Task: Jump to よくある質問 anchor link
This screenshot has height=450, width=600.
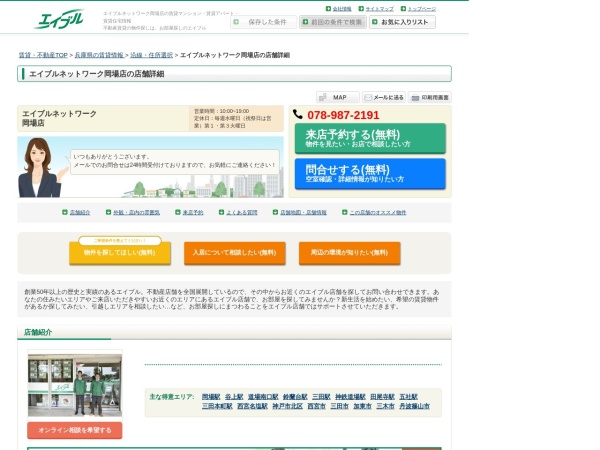Action: point(242,212)
